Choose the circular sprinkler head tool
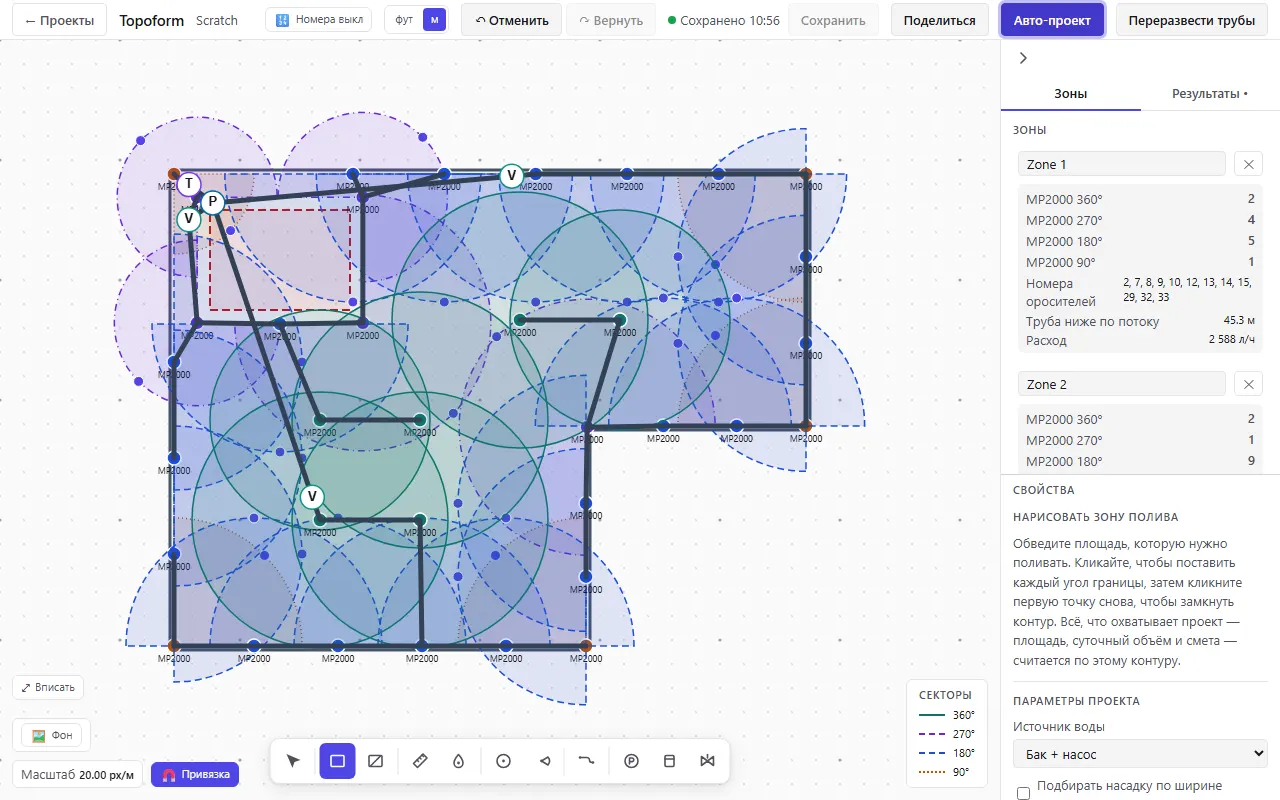The width and height of the screenshot is (1280, 800). pos(503,761)
